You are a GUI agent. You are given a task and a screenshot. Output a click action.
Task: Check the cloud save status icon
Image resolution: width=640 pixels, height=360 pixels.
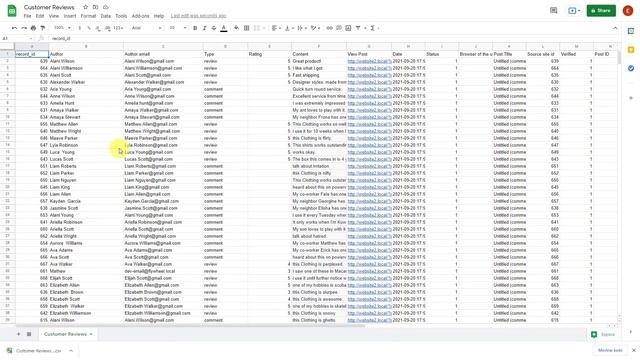106,7
